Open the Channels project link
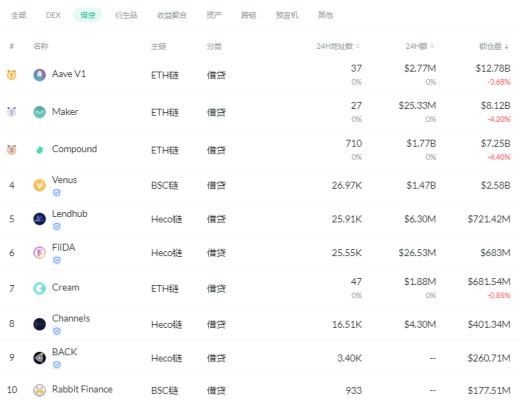 coord(71,318)
